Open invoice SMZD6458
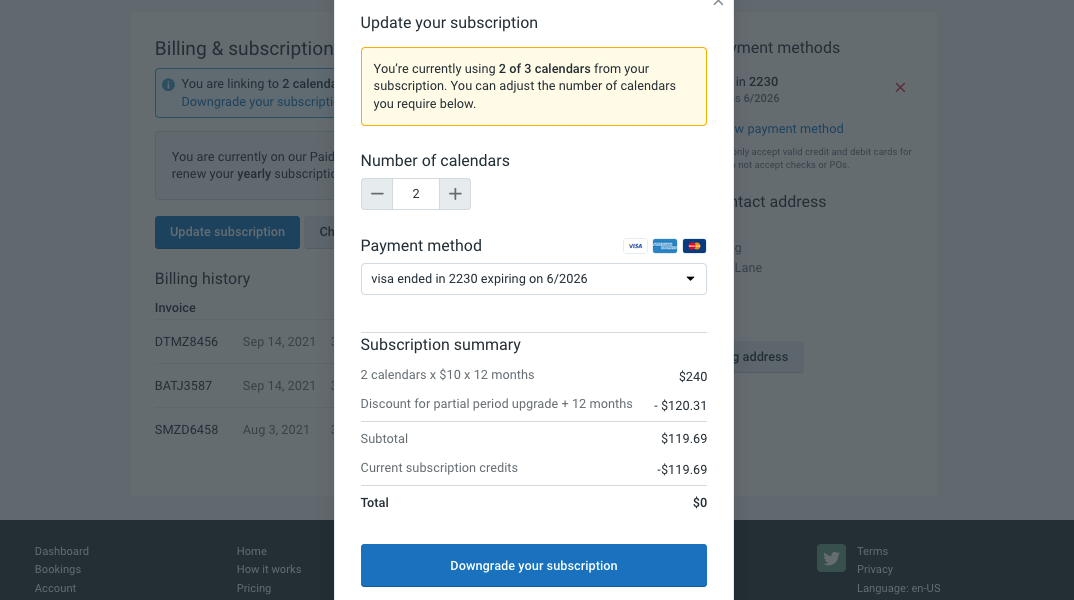Image resolution: width=1074 pixels, height=600 pixels. click(x=186, y=429)
